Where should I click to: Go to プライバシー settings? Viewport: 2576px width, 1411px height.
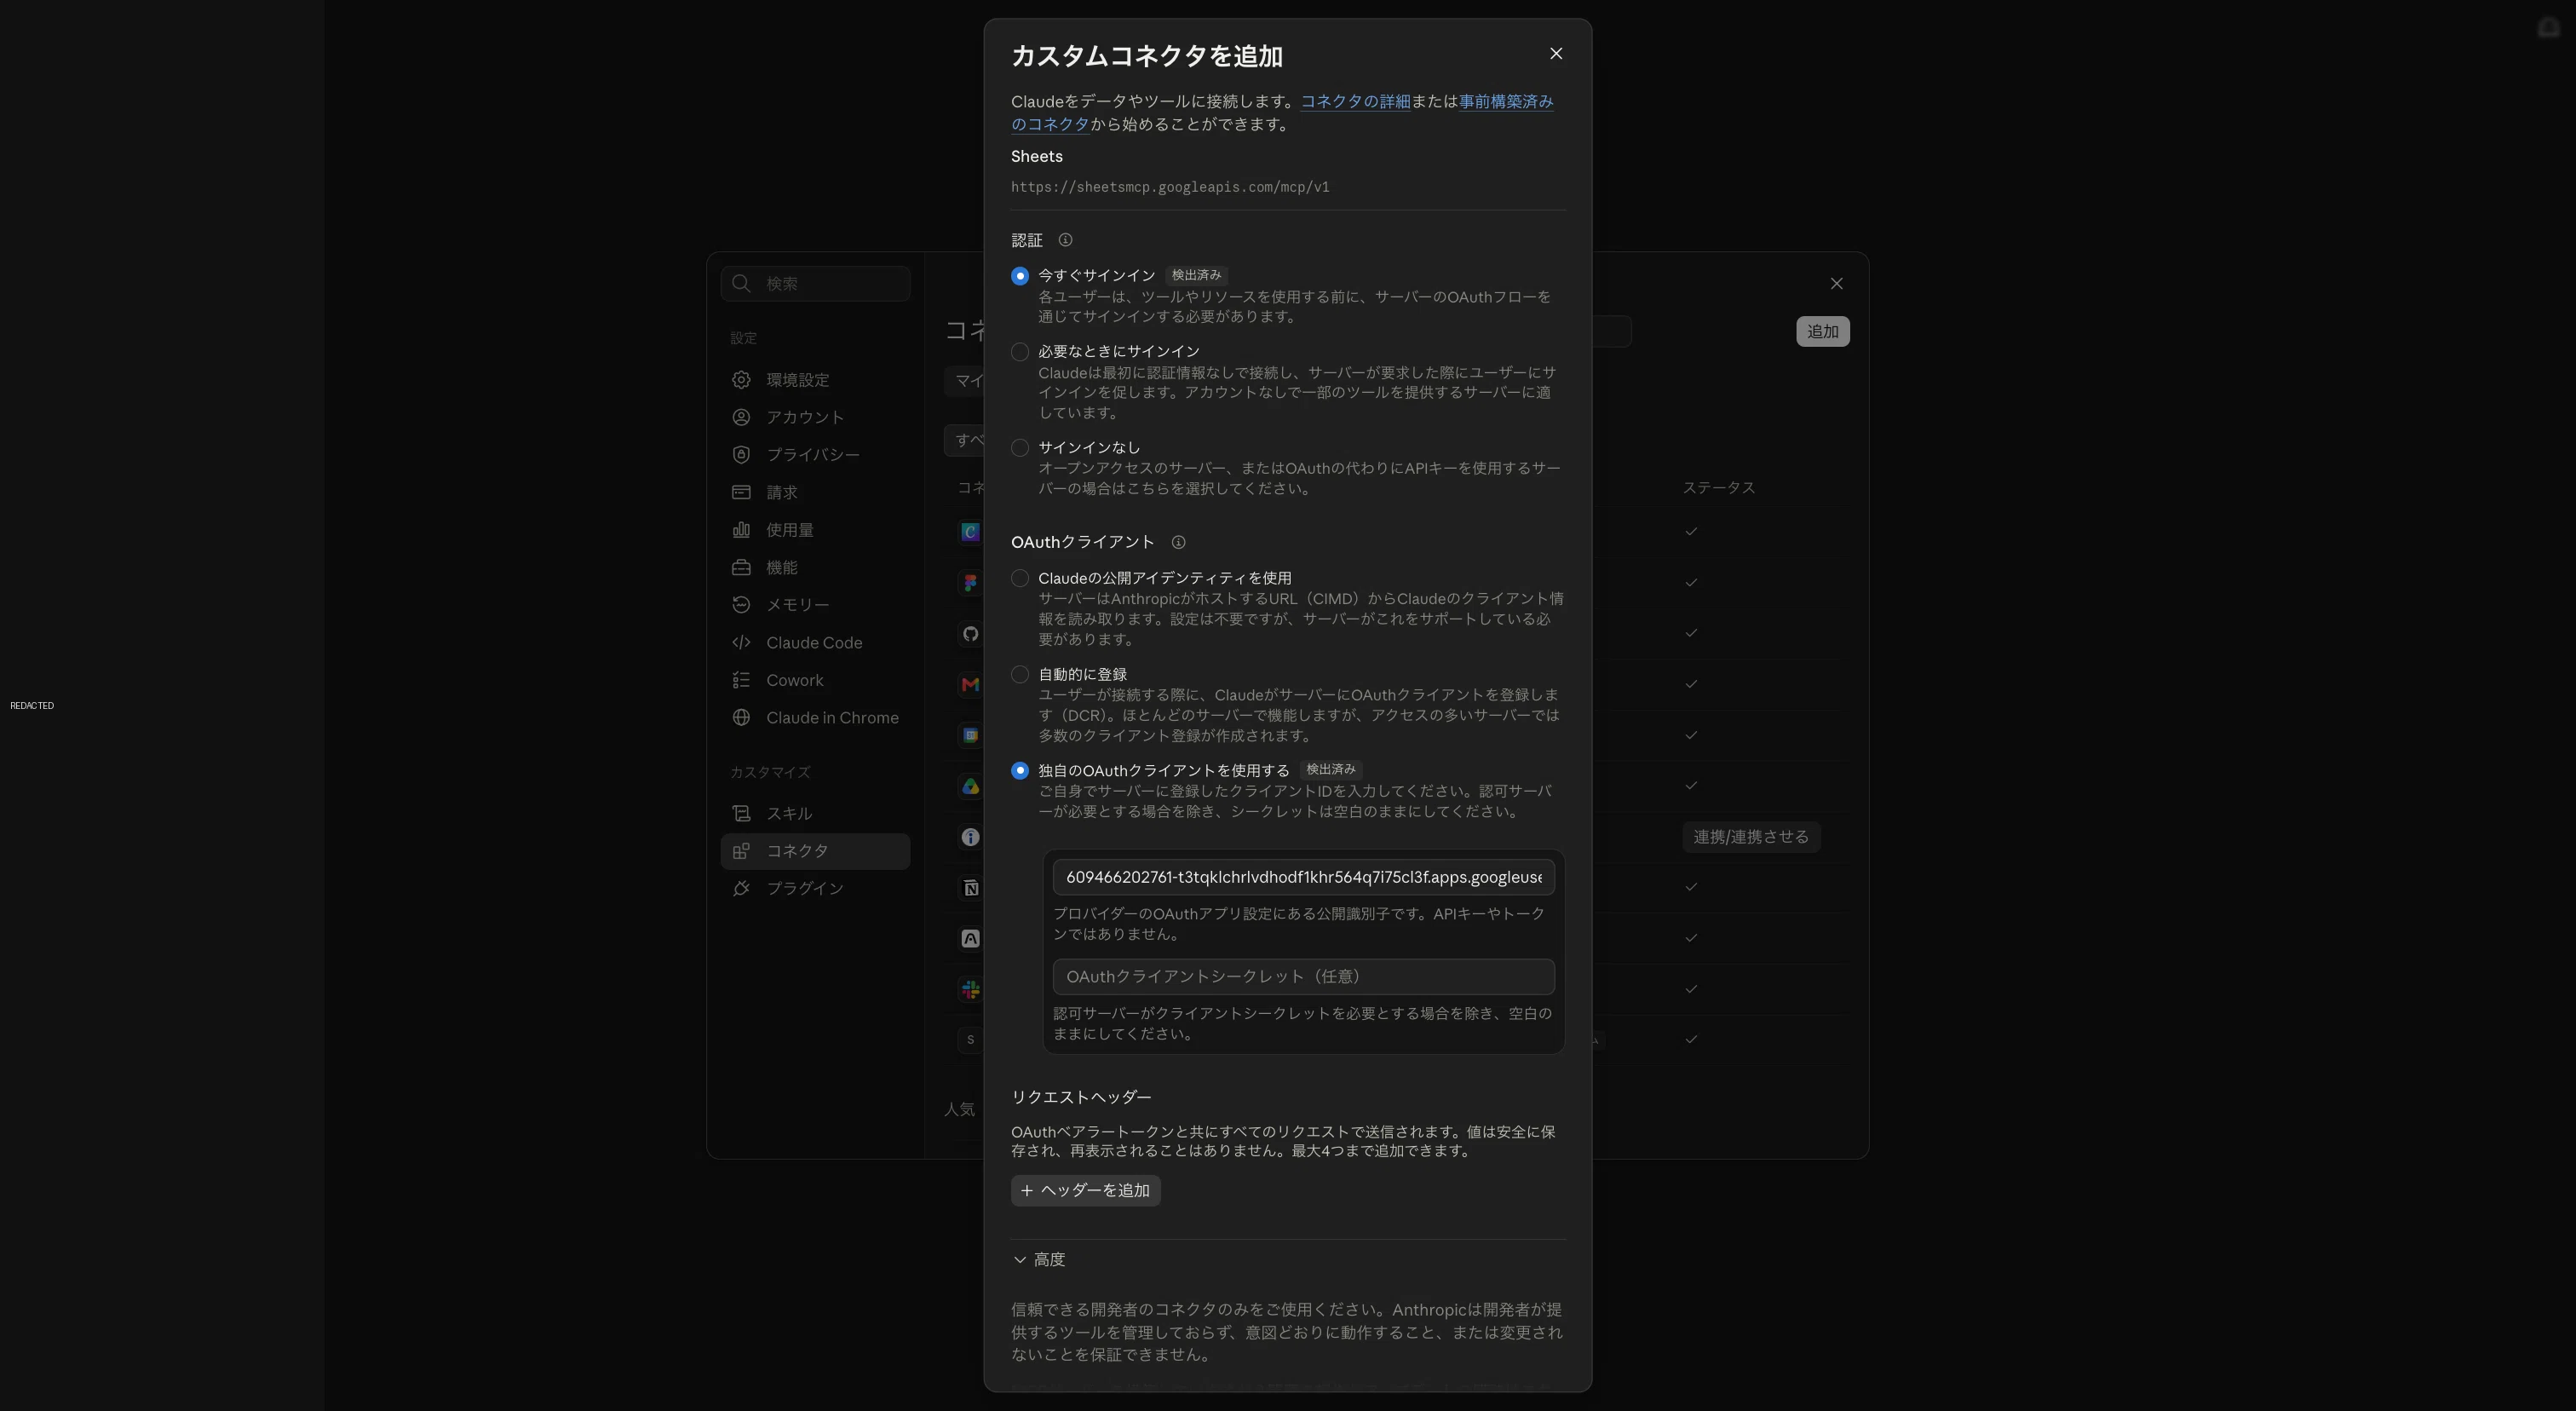(815, 455)
